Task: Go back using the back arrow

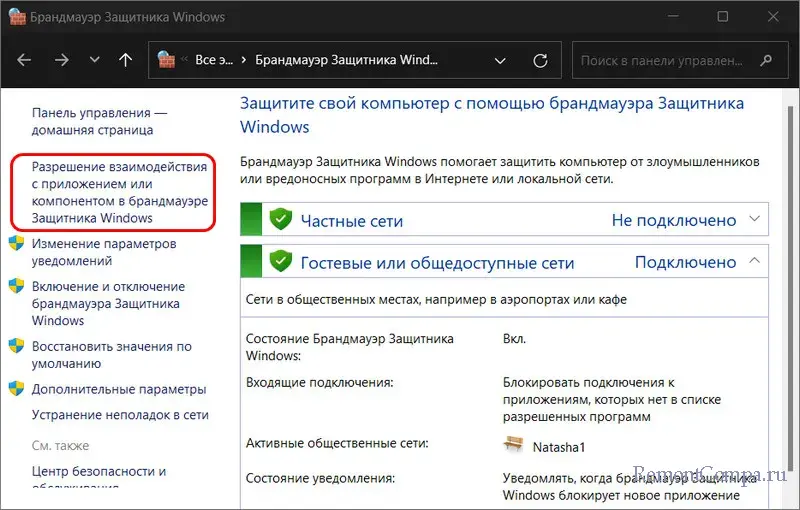Action: [x=24, y=60]
